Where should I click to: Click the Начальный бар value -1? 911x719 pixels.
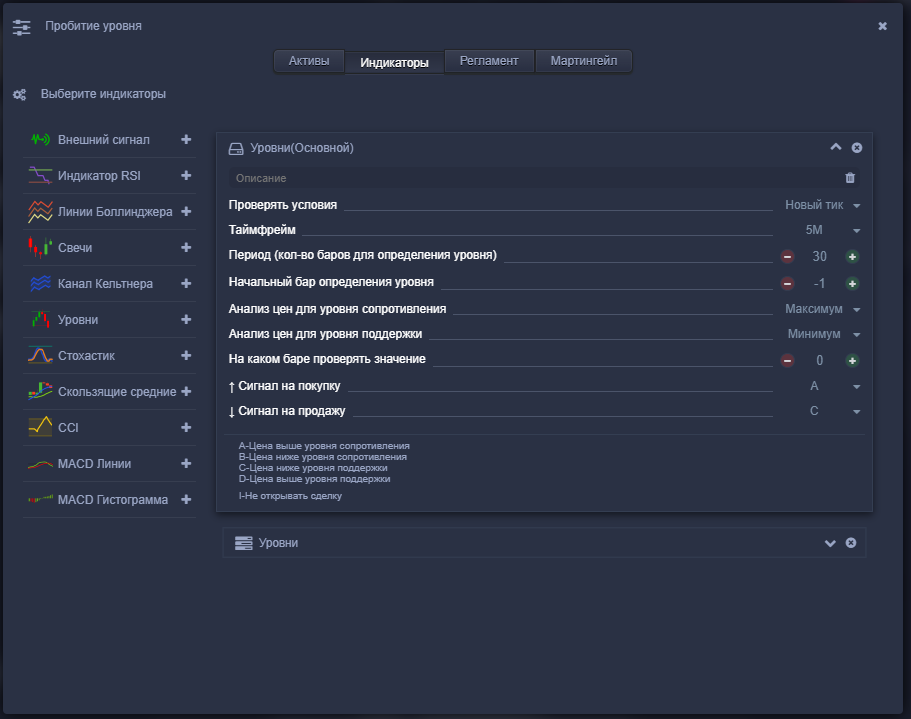point(819,283)
